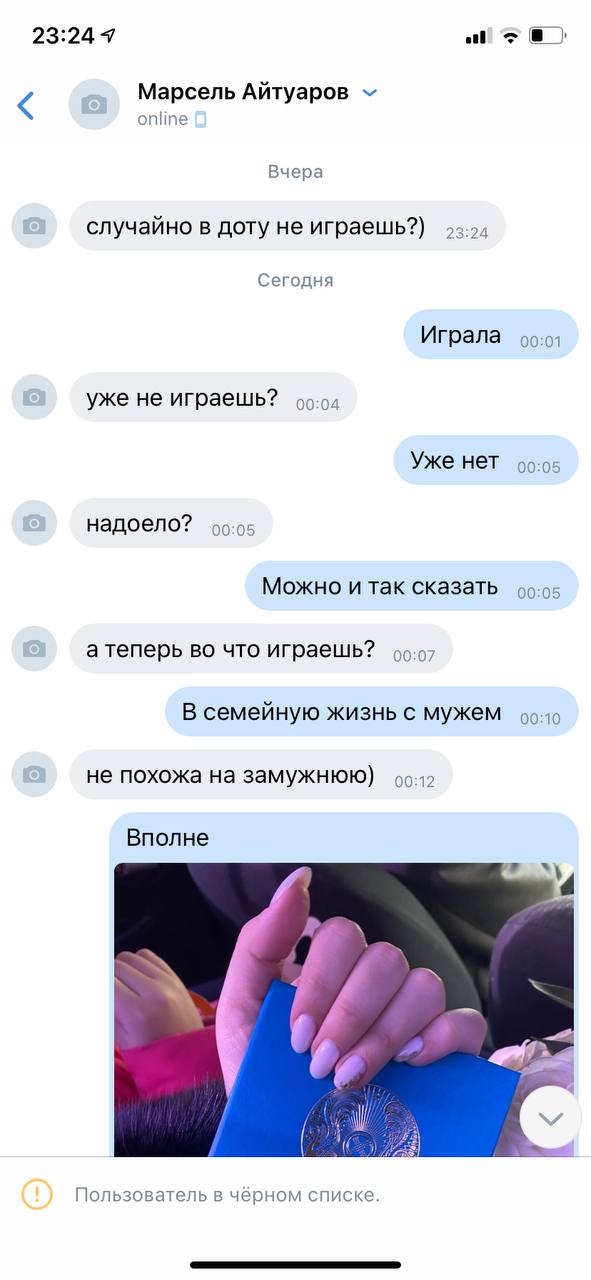Open profile via Марсель Айтуаров name
The image size is (591, 1280).
click(243, 92)
